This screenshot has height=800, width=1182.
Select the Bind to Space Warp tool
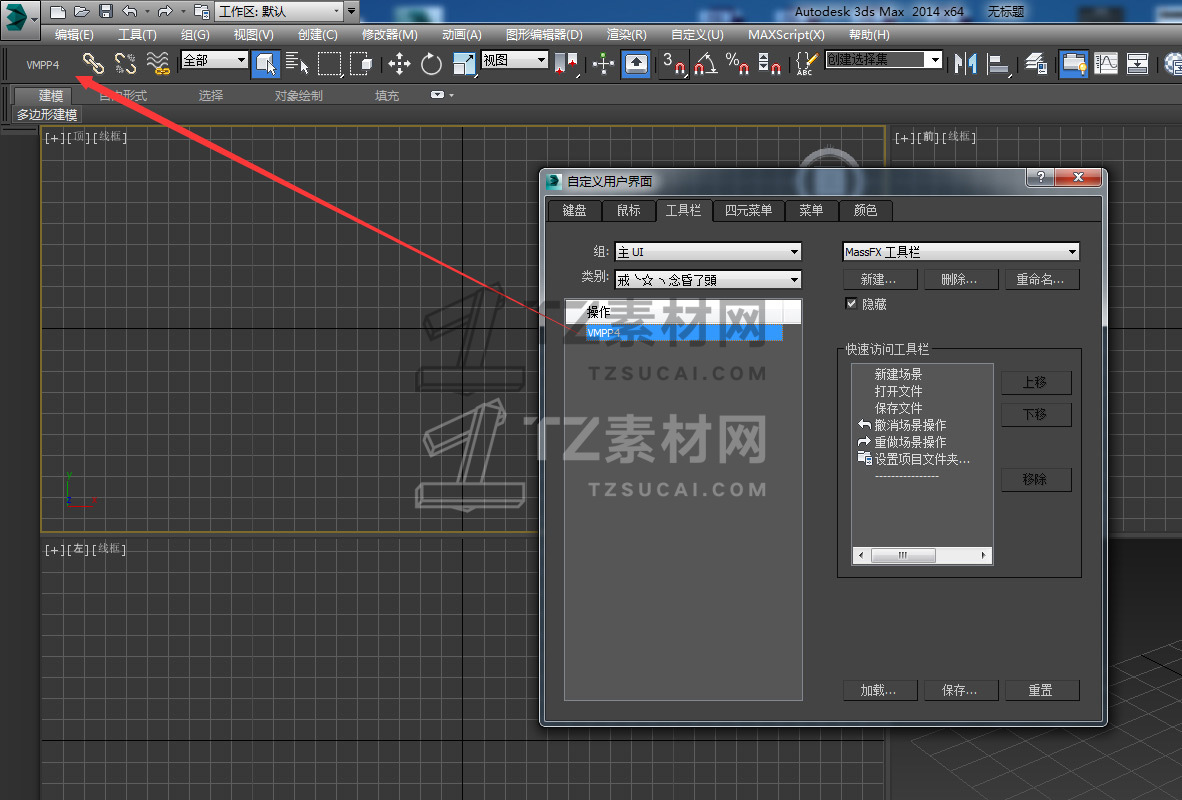click(158, 64)
